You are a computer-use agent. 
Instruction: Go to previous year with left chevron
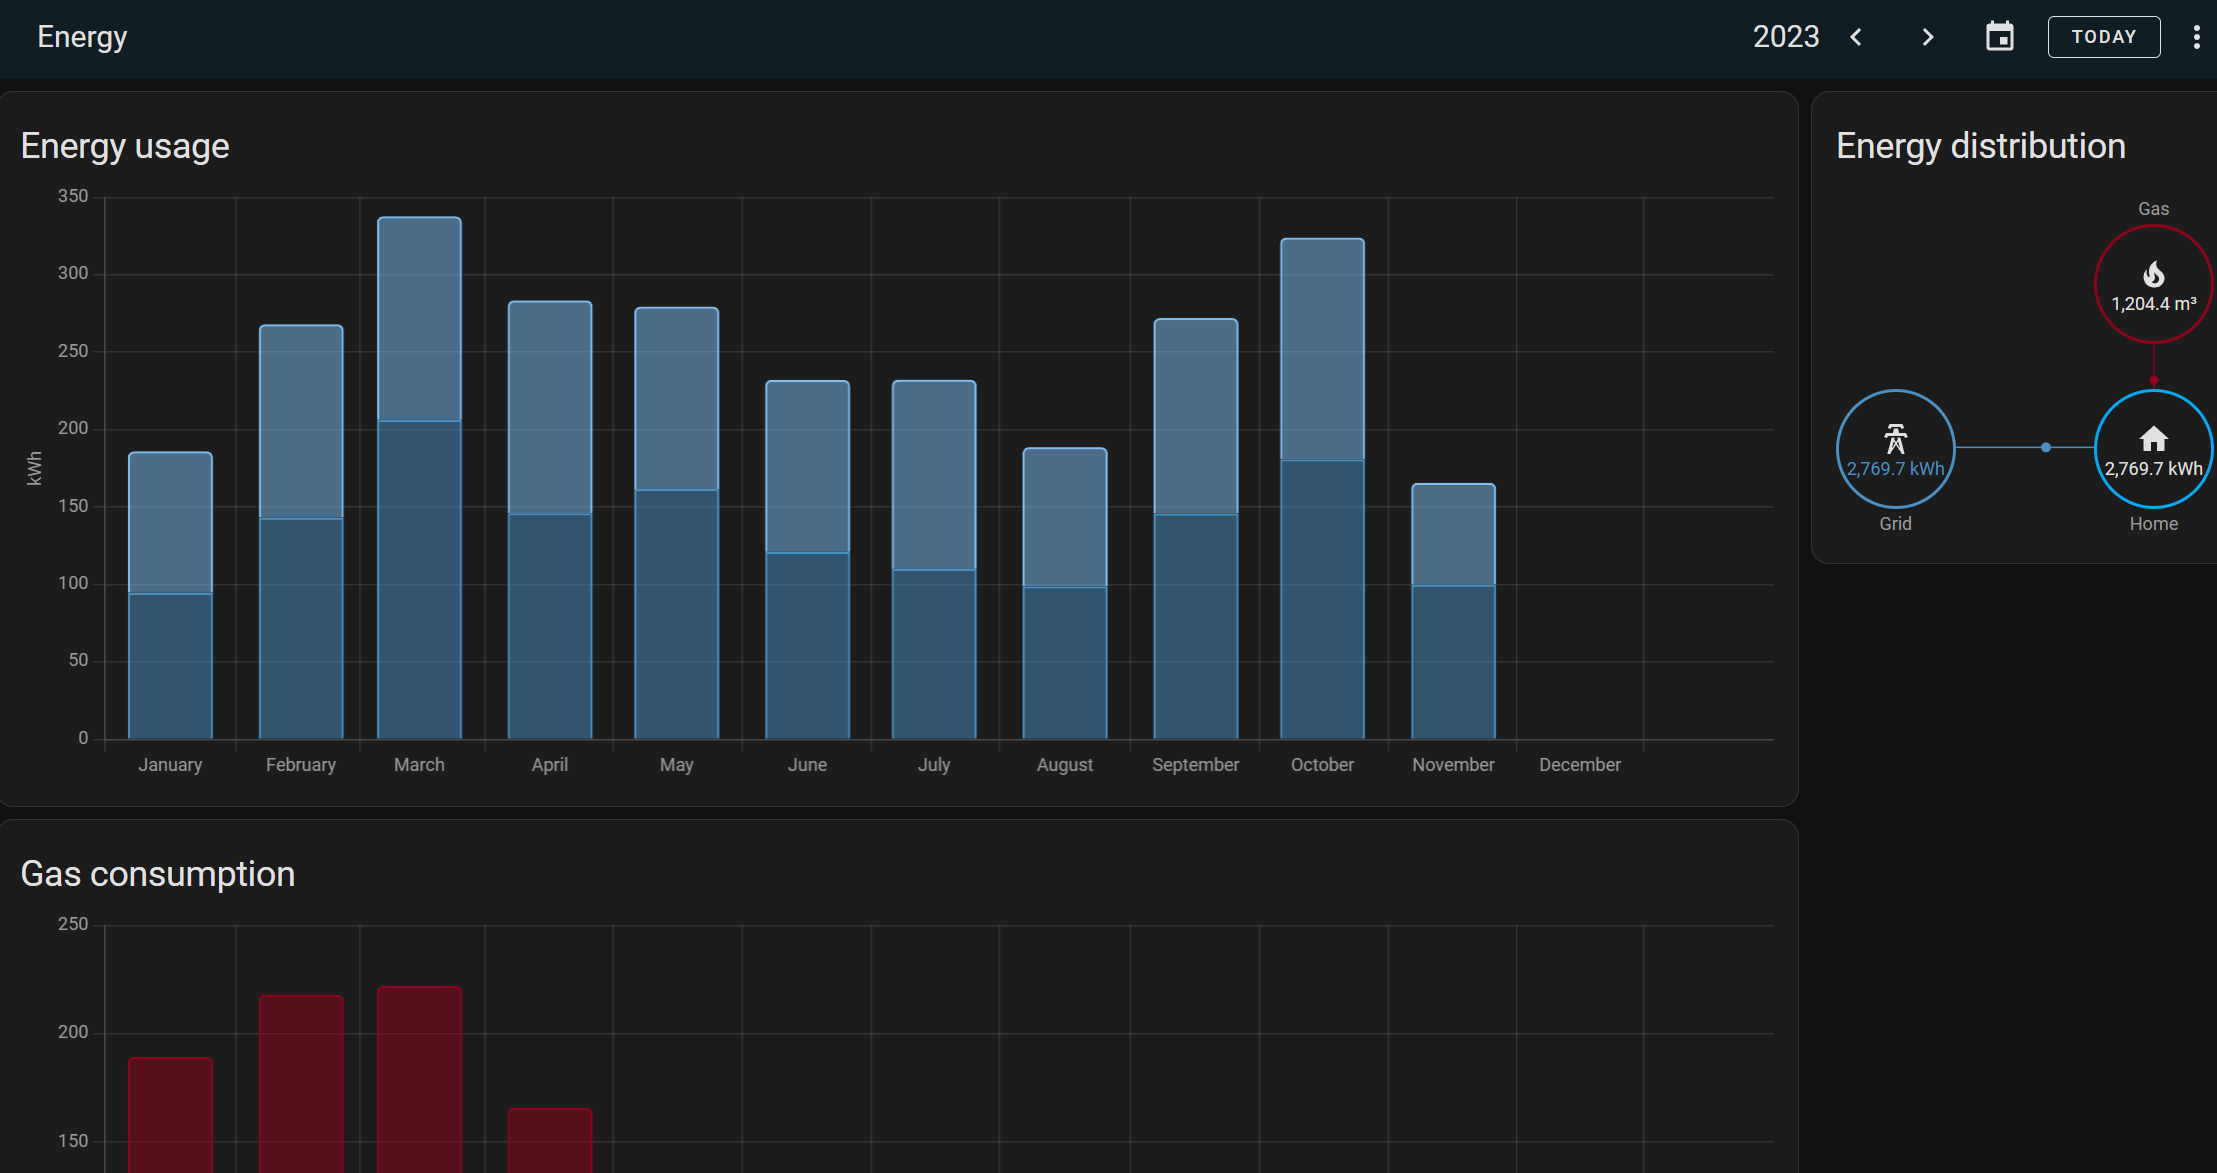click(x=1856, y=37)
